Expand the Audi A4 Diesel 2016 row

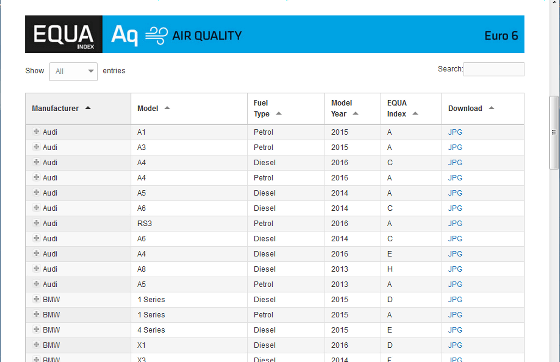tap(36, 162)
